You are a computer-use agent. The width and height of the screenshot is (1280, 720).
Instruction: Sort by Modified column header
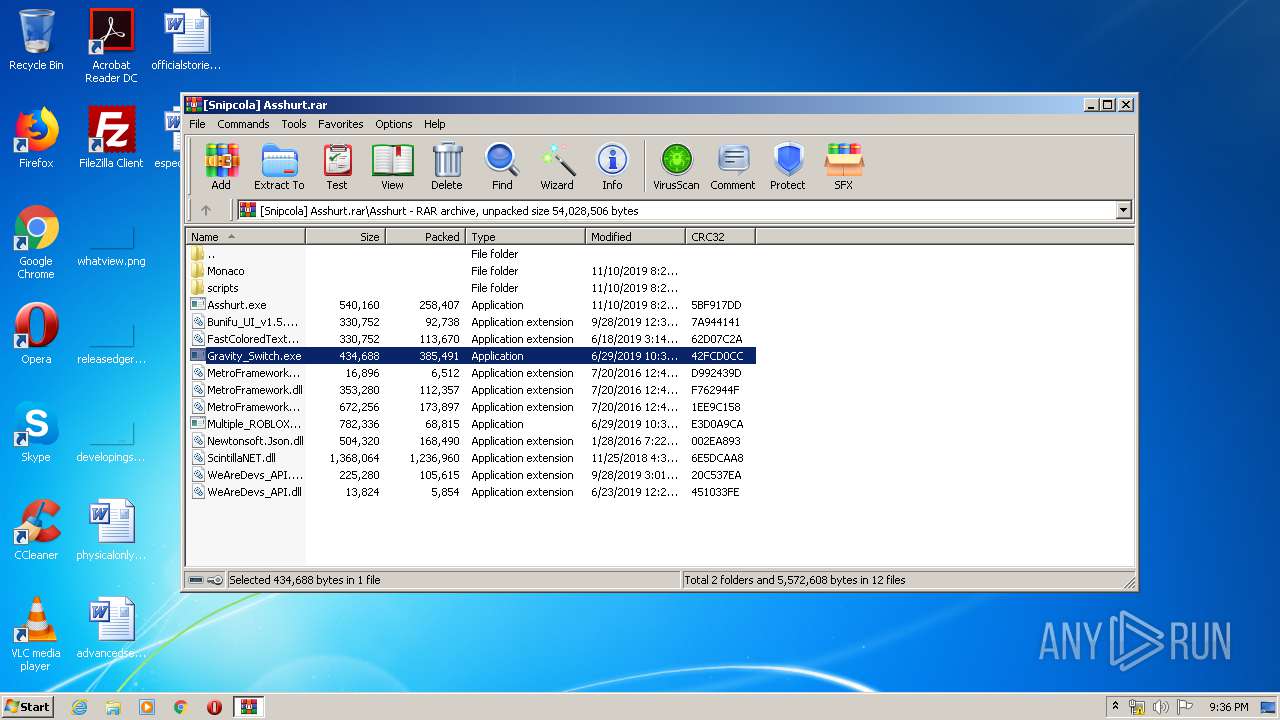tap(635, 237)
